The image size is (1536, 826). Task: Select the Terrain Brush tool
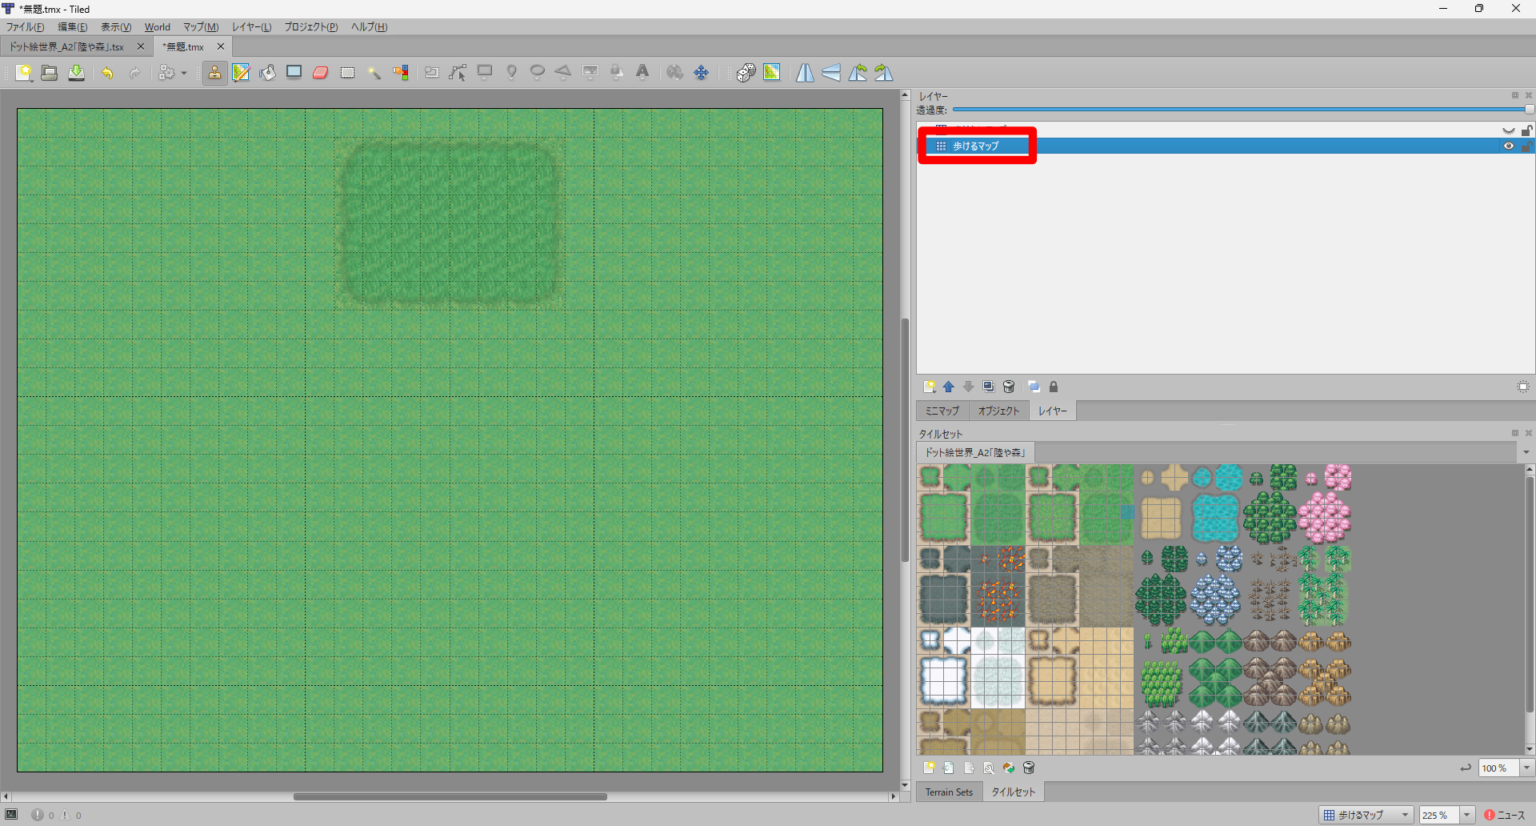241,72
